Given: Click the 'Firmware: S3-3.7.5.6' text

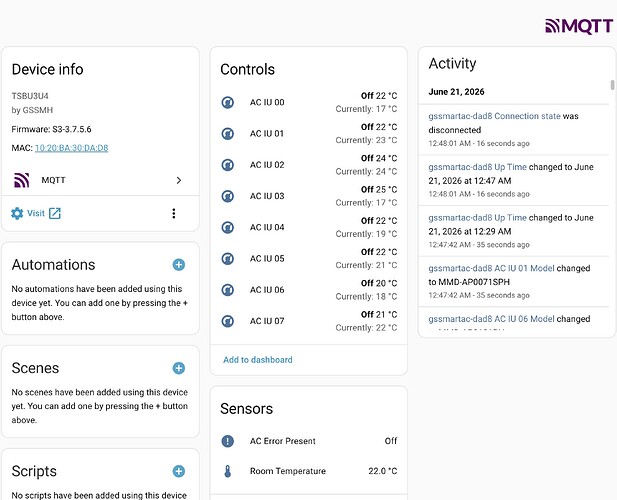Looking at the screenshot, I should [x=51, y=129].
